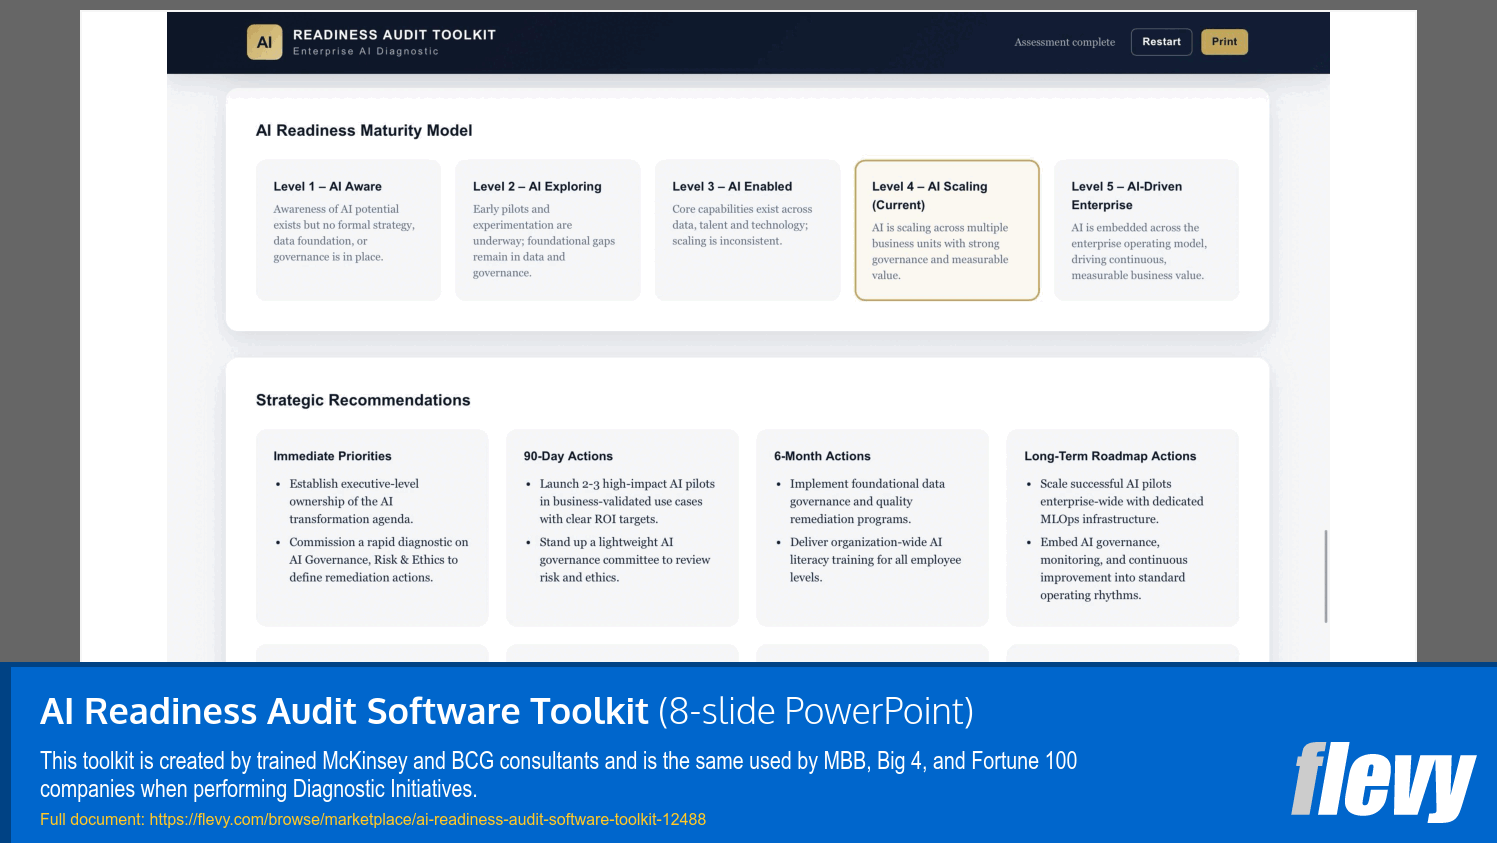Click 'Deliver organization-wide AI literacy' bullet
The image size is (1497, 843).
[875, 560]
